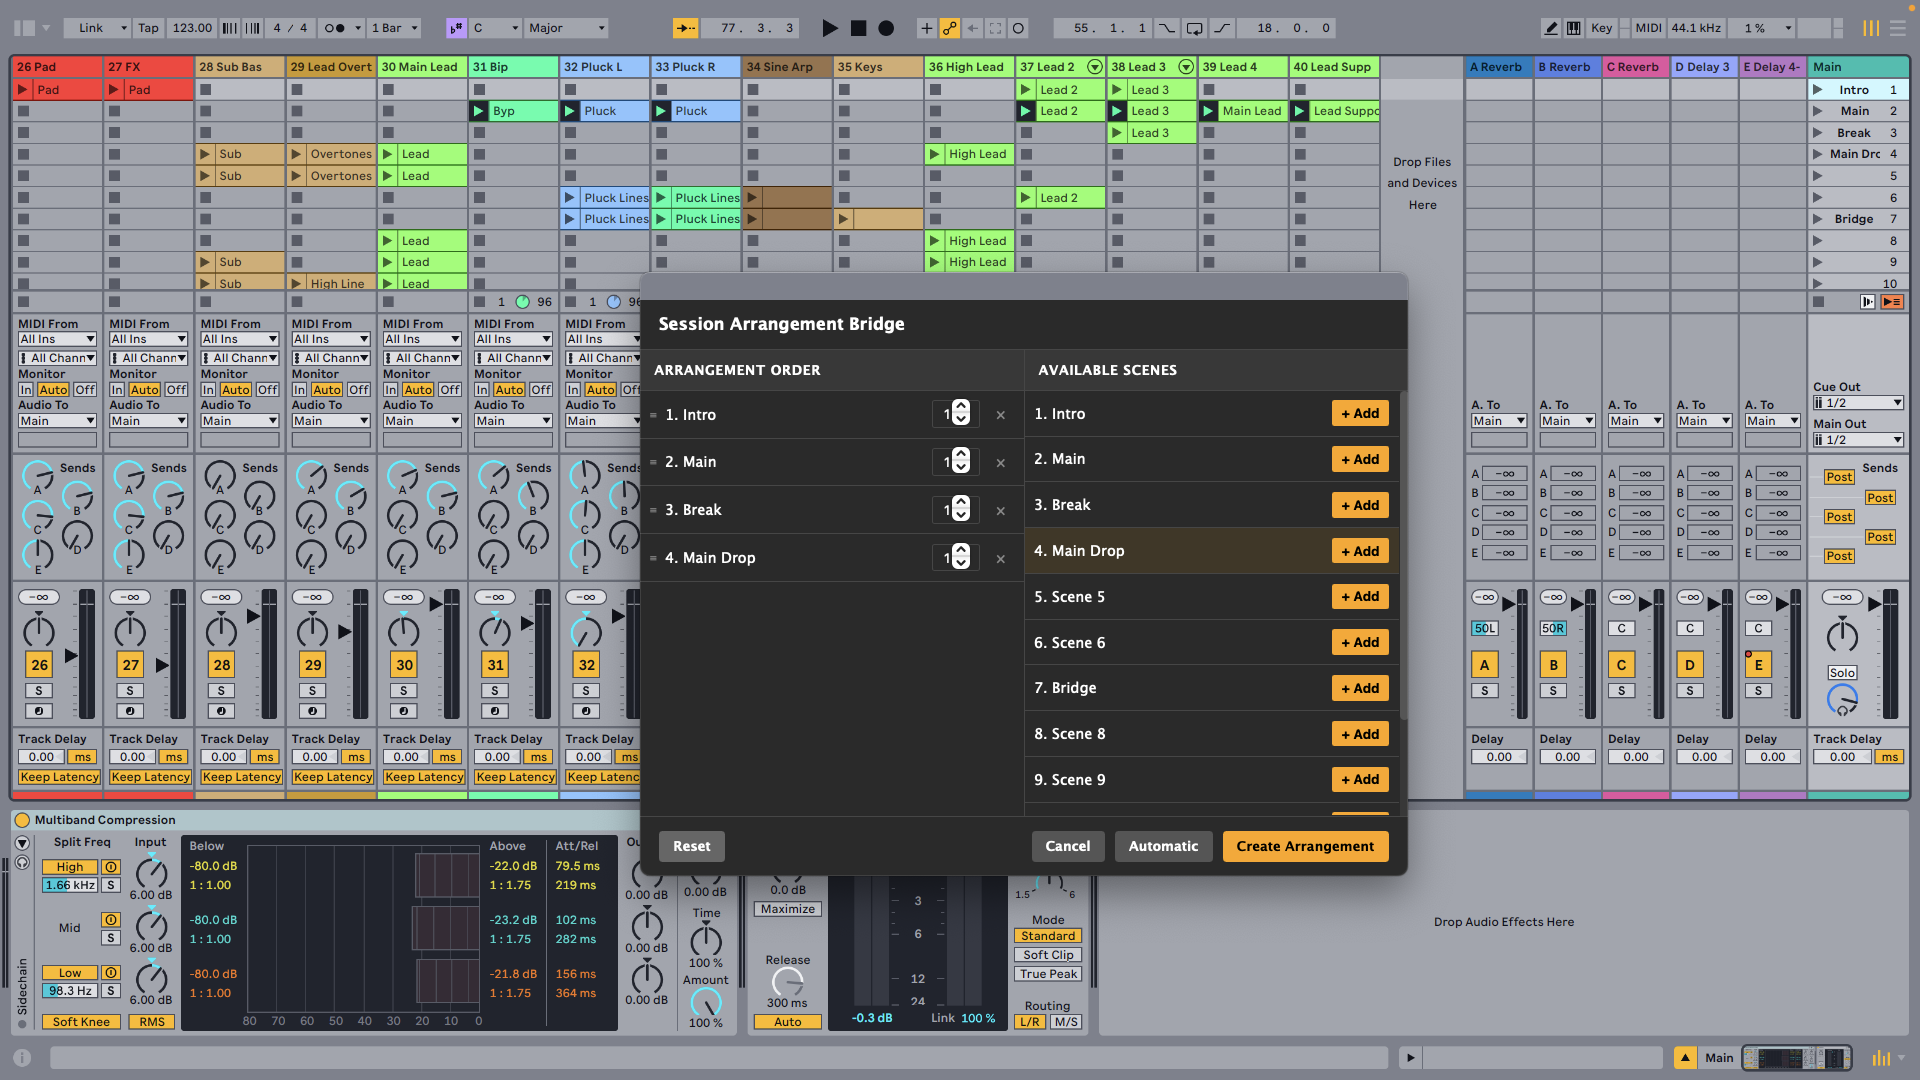1920x1080 pixels.
Task: Switch to Arrangement View lines icon
Action: click(x=1898, y=28)
